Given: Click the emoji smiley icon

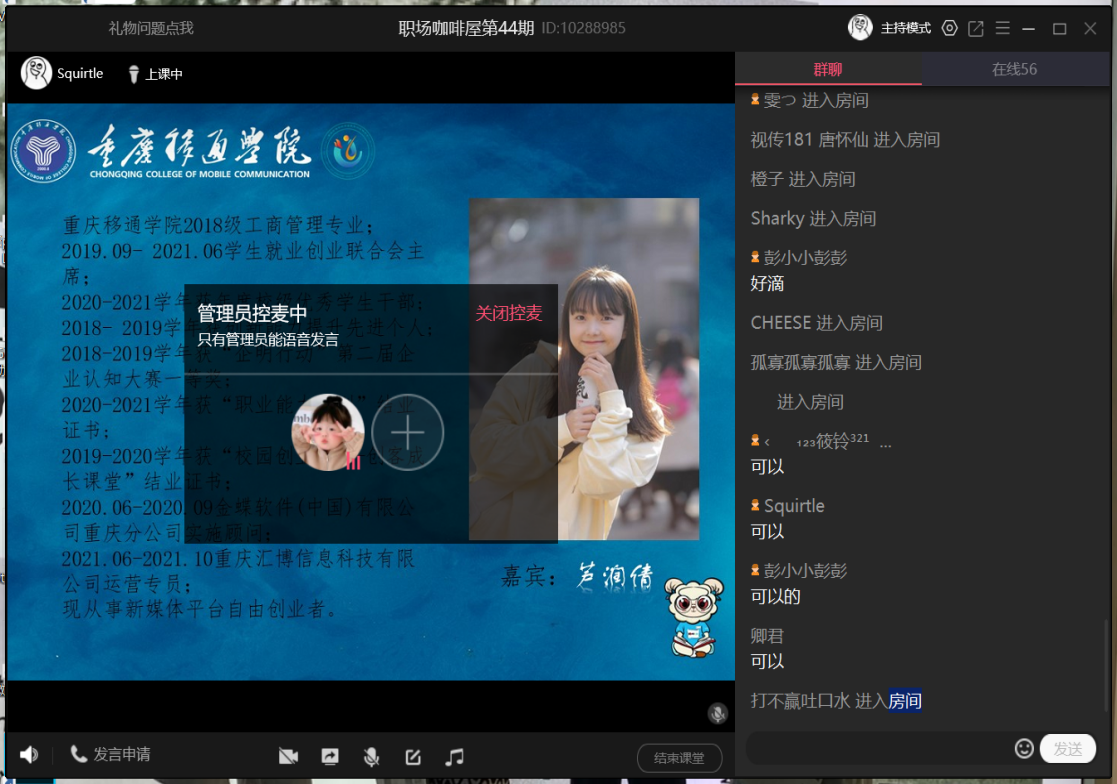Looking at the screenshot, I should pyautogui.click(x=1024, y=748).
